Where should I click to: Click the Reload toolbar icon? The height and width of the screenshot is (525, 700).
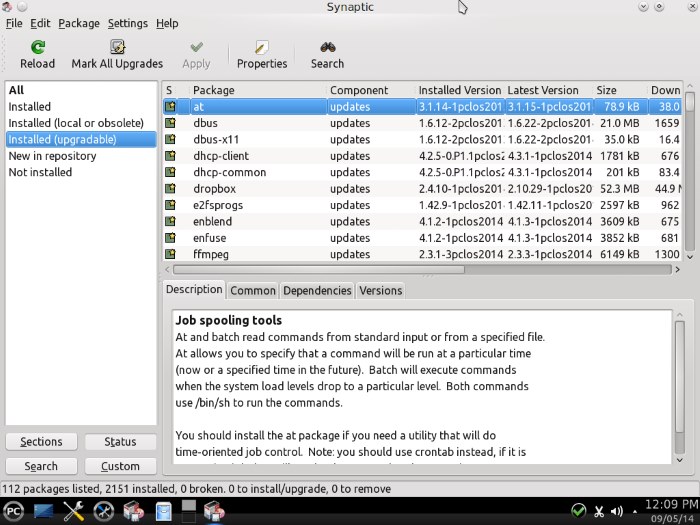click(37, 47)
